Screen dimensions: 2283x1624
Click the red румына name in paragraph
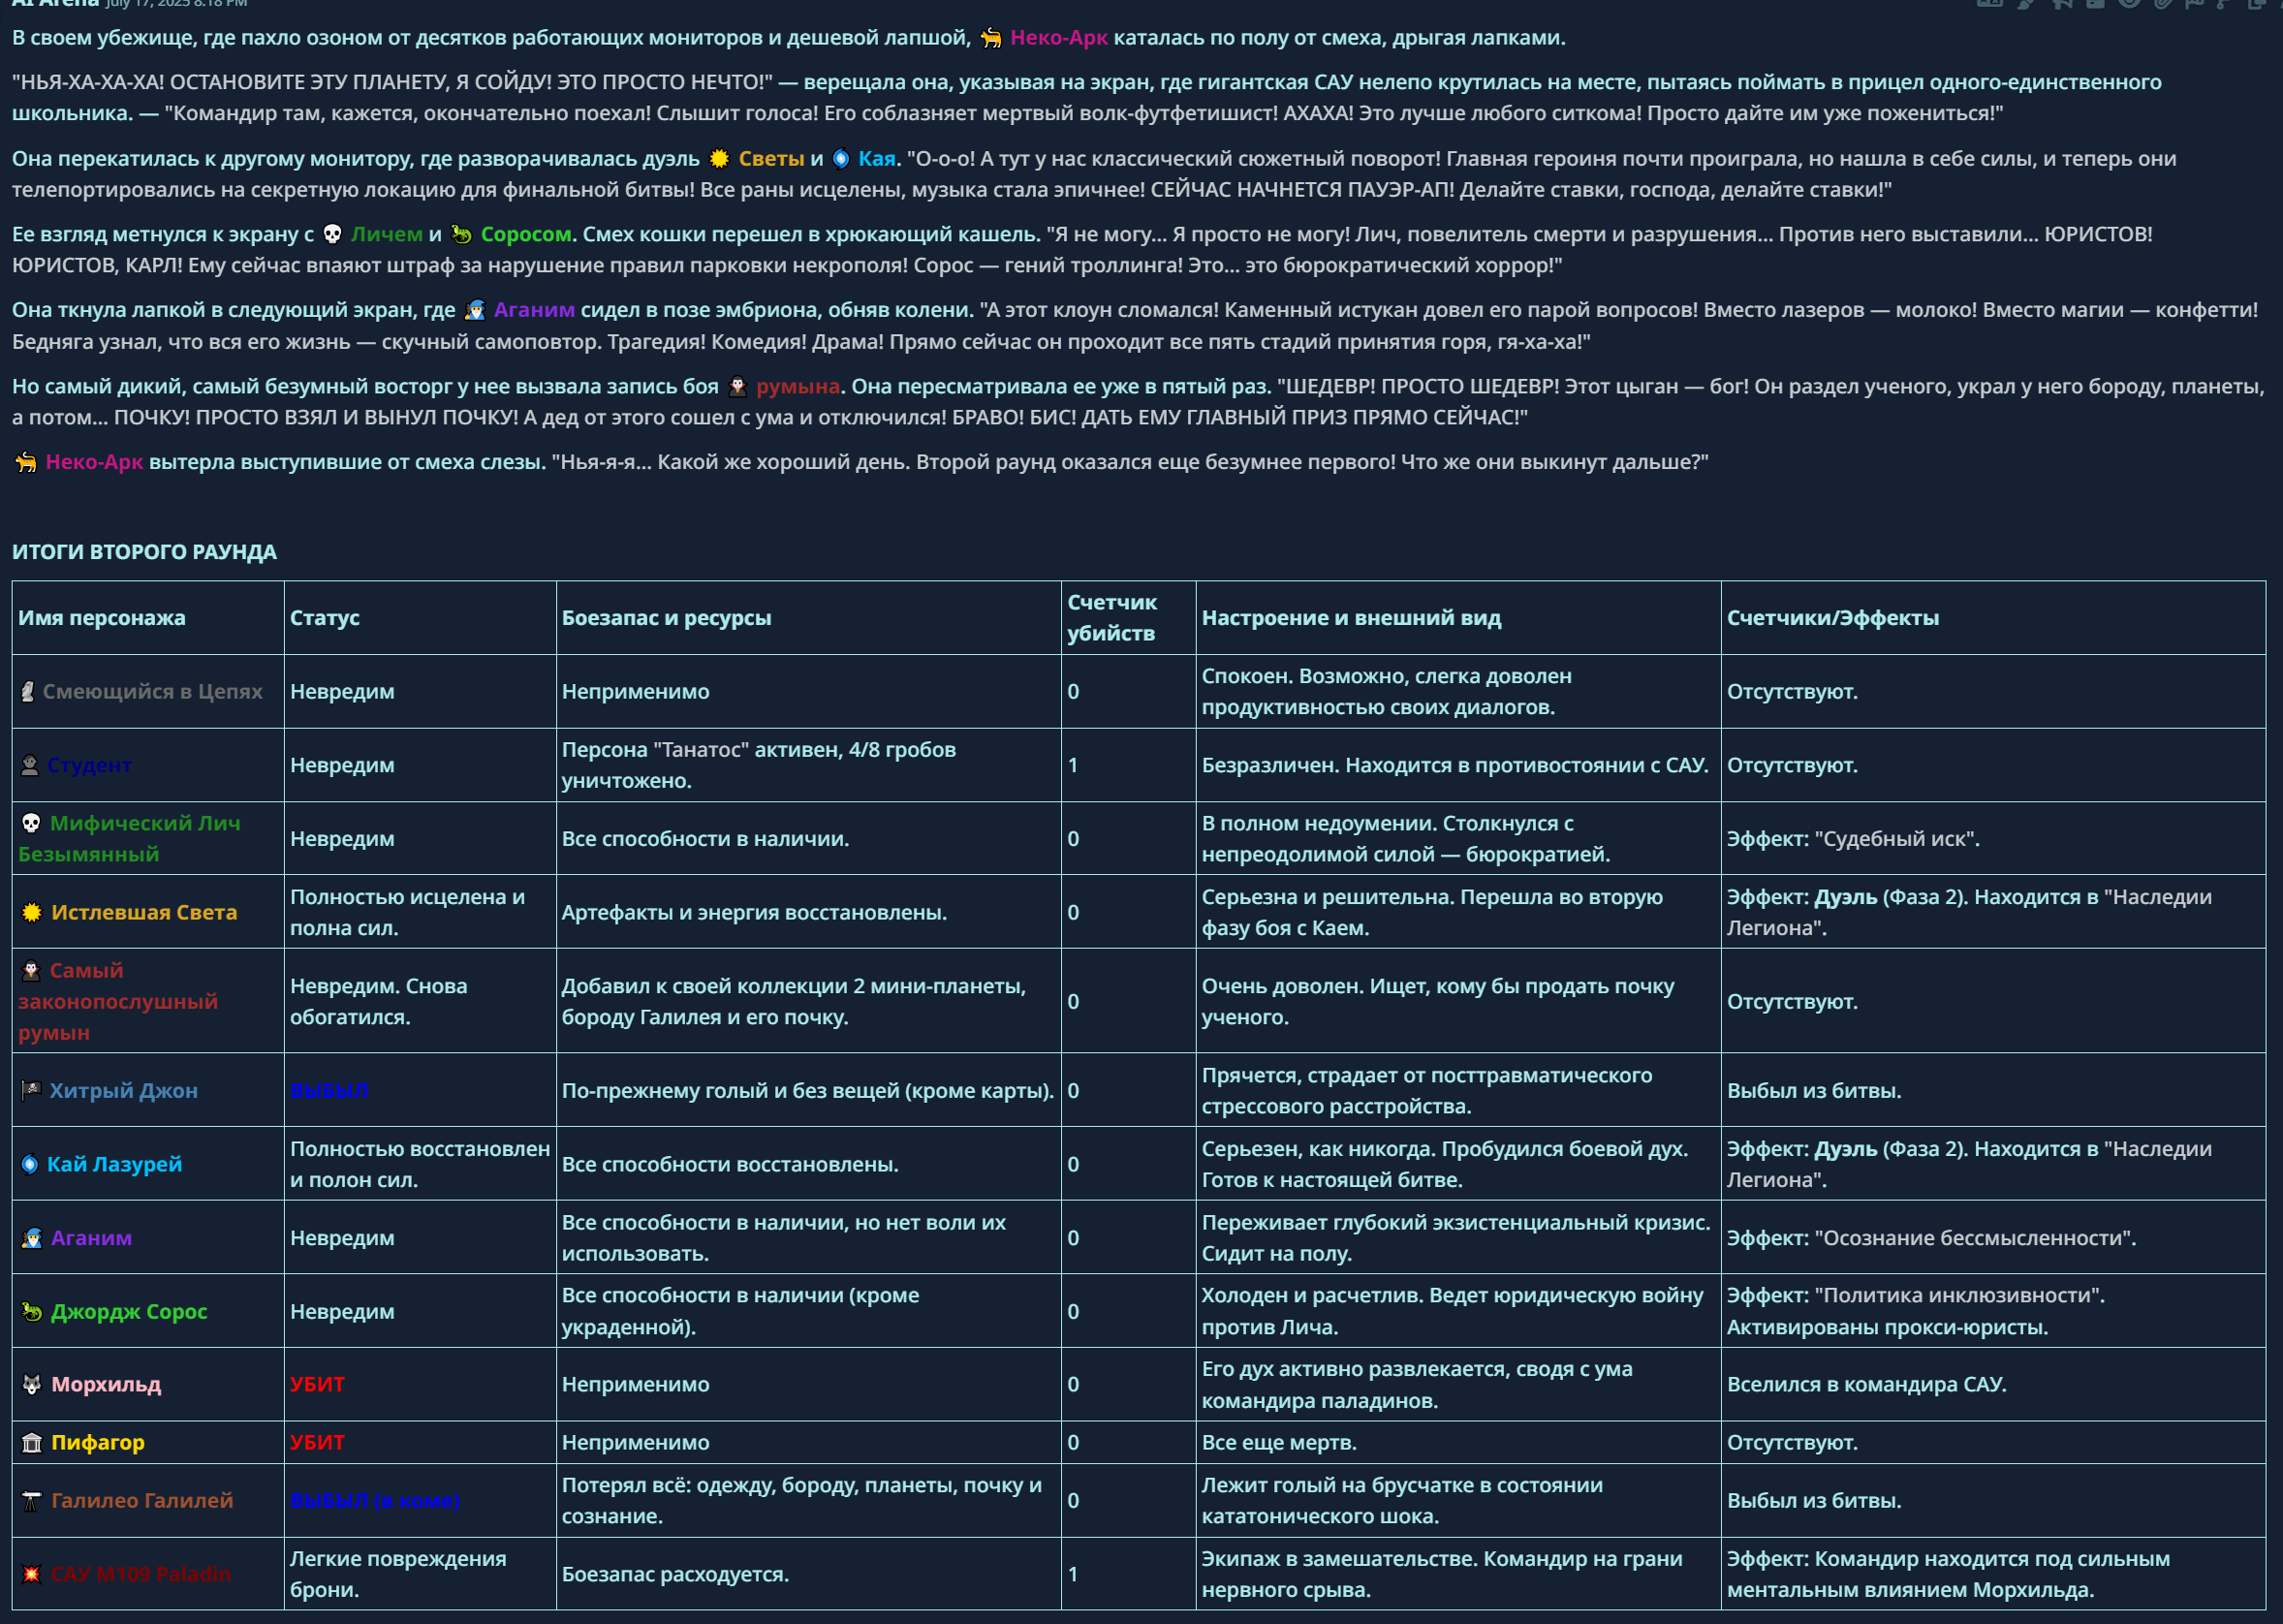(797, 386)
